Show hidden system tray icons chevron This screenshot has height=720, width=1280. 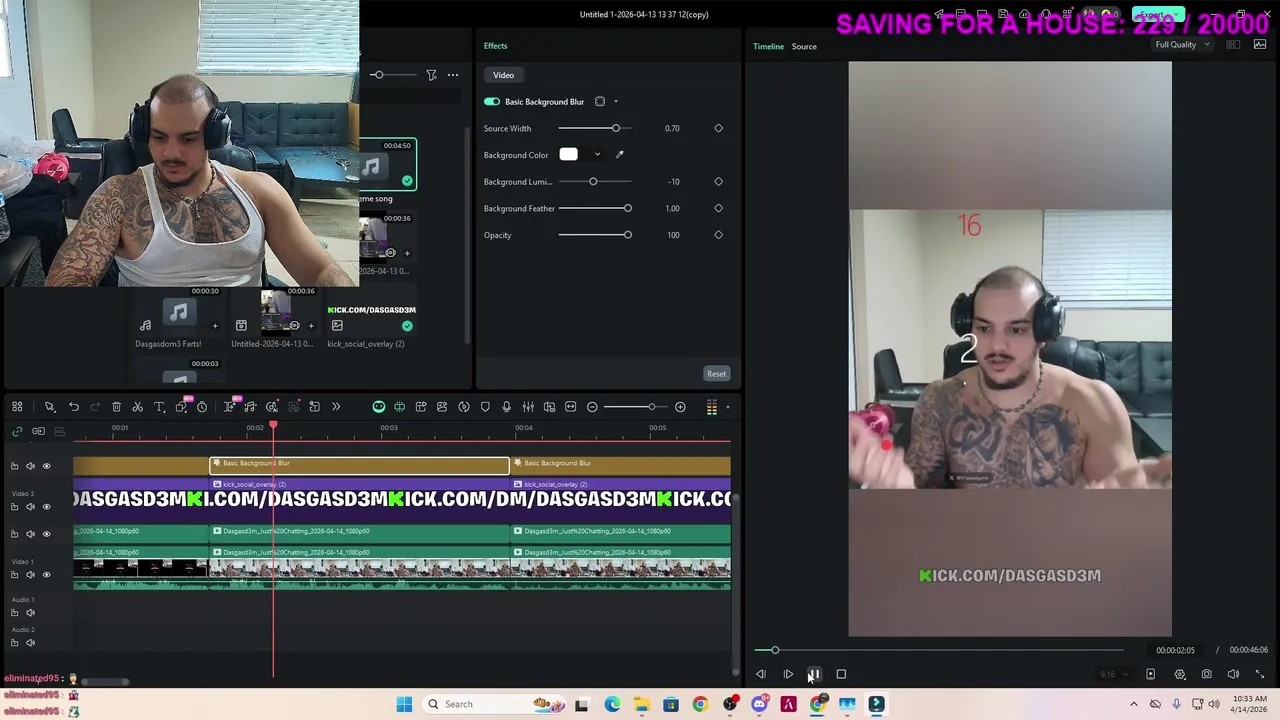[x=1134, y=705]
